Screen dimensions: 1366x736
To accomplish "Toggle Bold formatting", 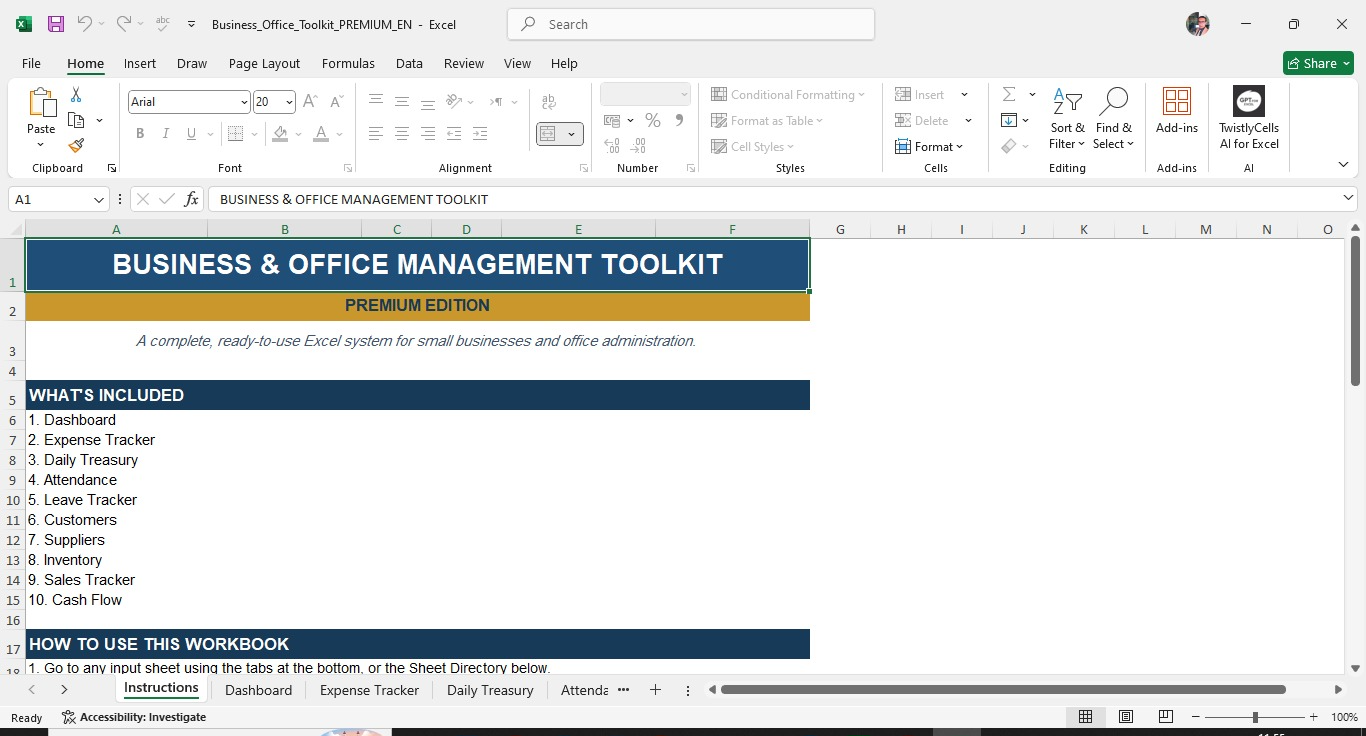I will [140, 134].
